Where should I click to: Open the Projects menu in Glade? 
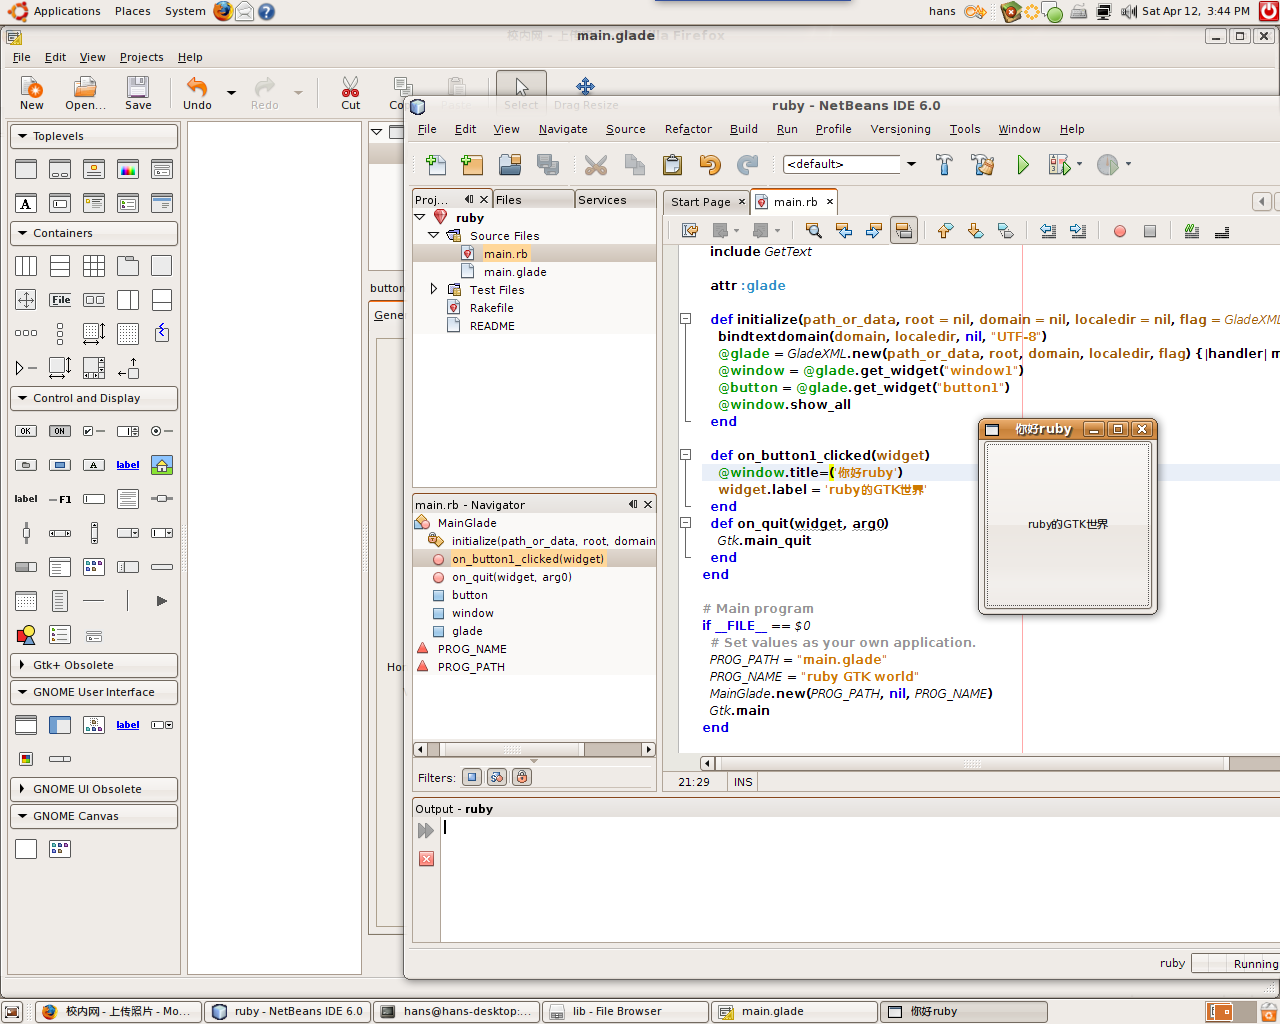pos(141,57)
